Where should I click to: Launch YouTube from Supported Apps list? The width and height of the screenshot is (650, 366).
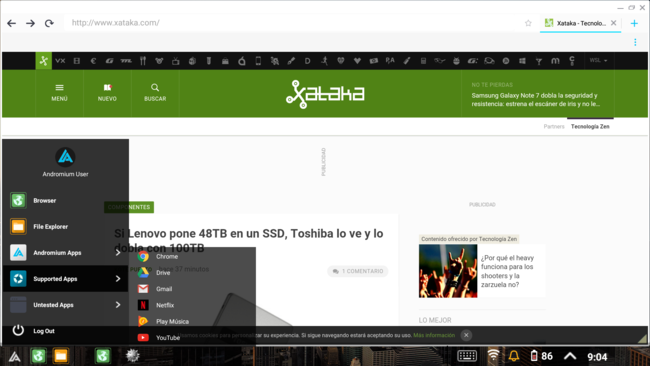pyautogui.click(x=192, y=337)
